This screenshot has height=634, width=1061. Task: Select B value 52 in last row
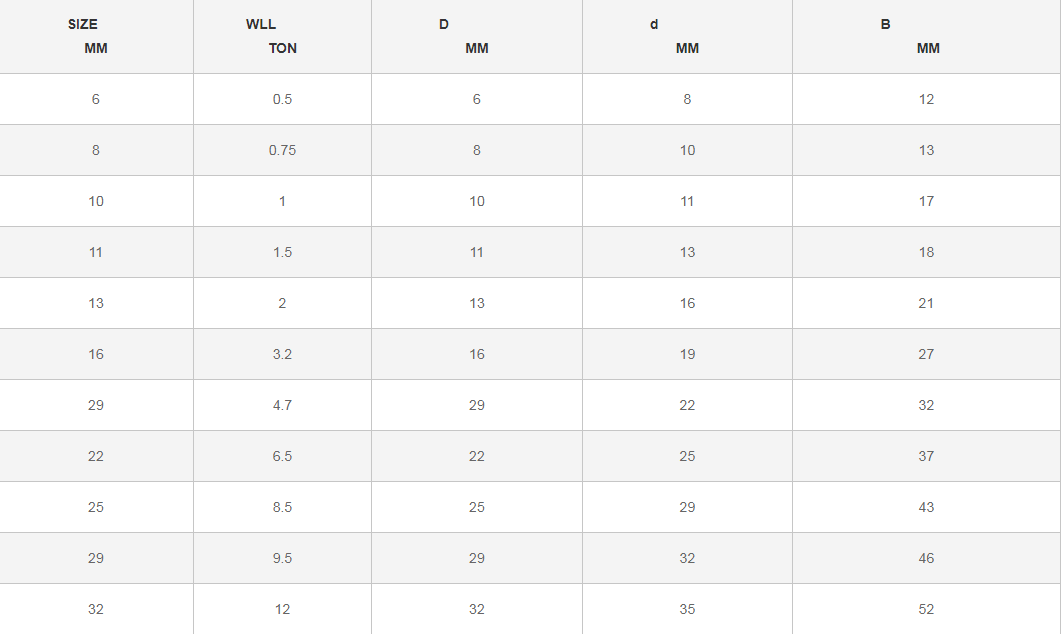(926, 609)
